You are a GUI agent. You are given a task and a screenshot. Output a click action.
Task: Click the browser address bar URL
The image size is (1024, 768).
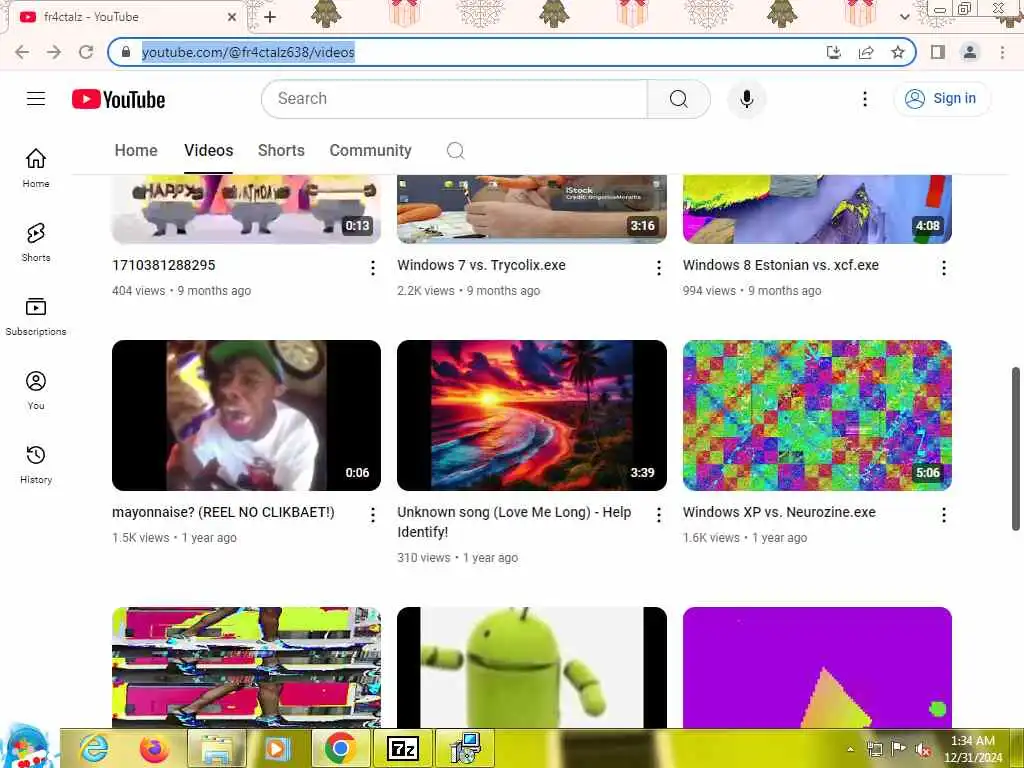pyautogui.click(x=248, y=52)
